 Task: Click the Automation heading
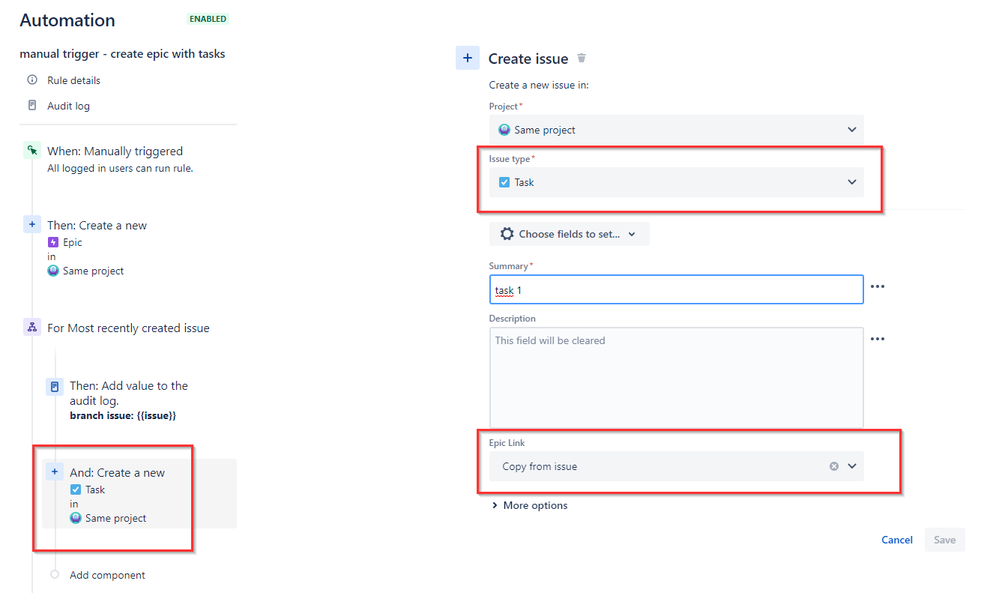[68, 20]
